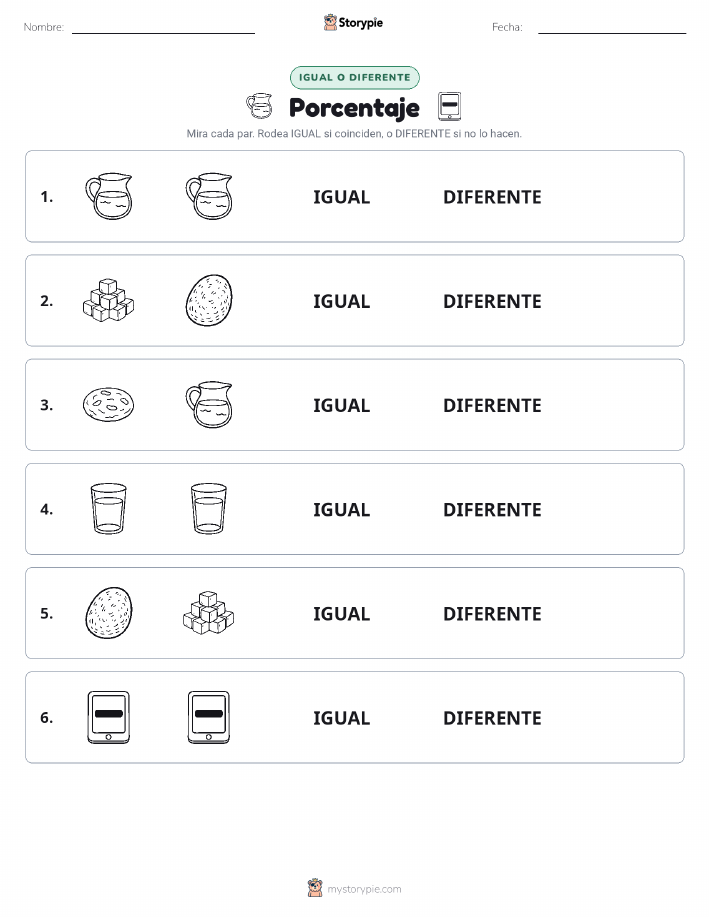Click the second glass icon in row 4

(209, 508)
